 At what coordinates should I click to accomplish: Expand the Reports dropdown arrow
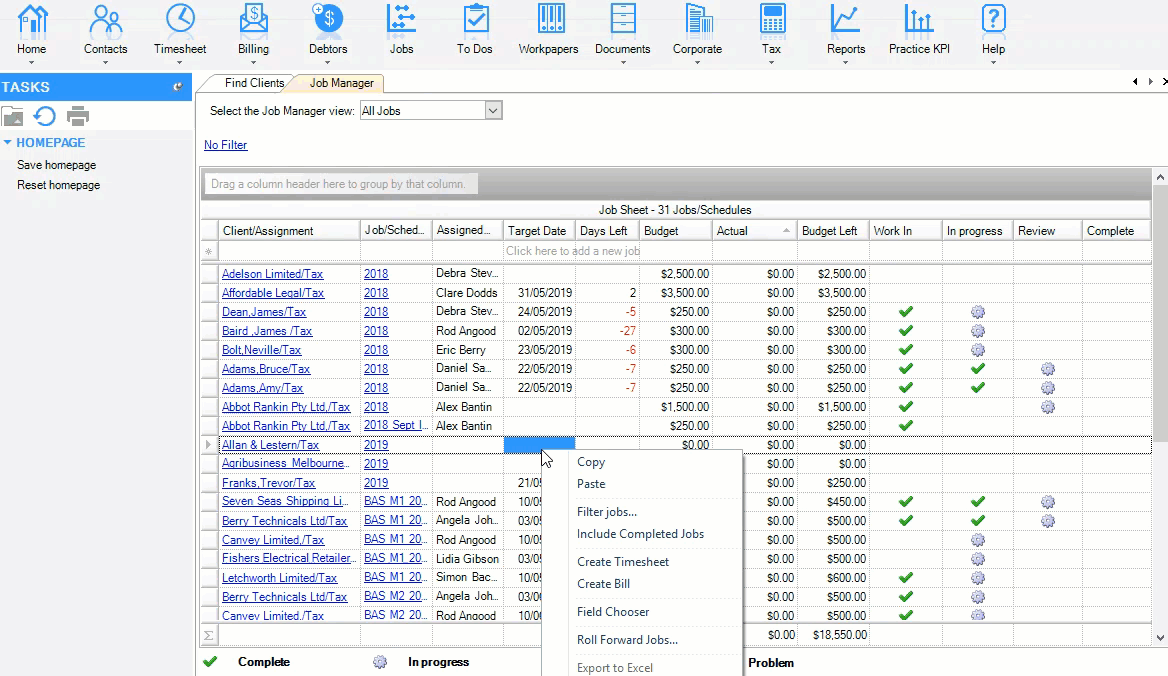846,63
